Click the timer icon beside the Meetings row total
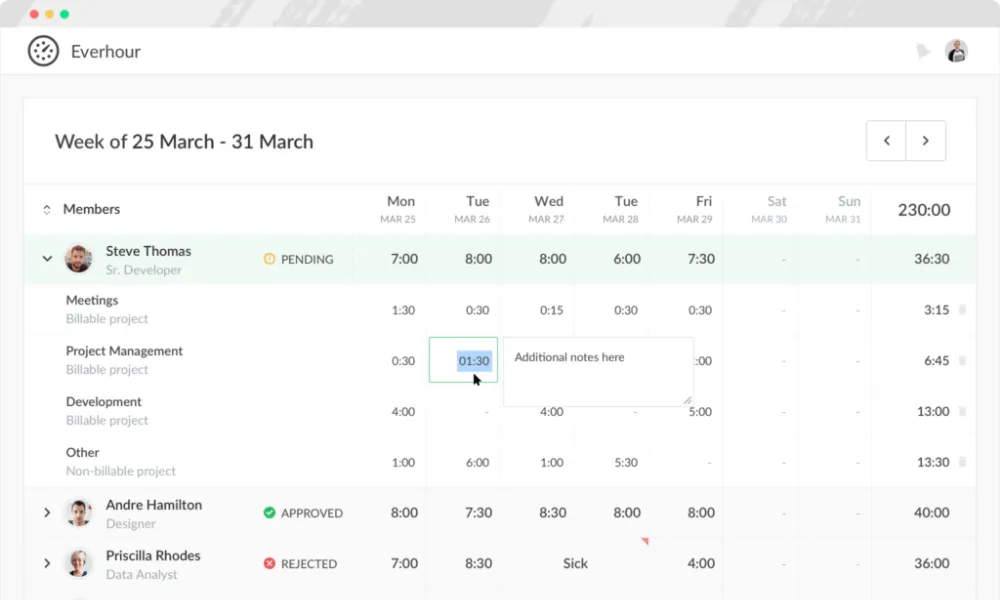The image size is (1000, 600). point(962,310)
